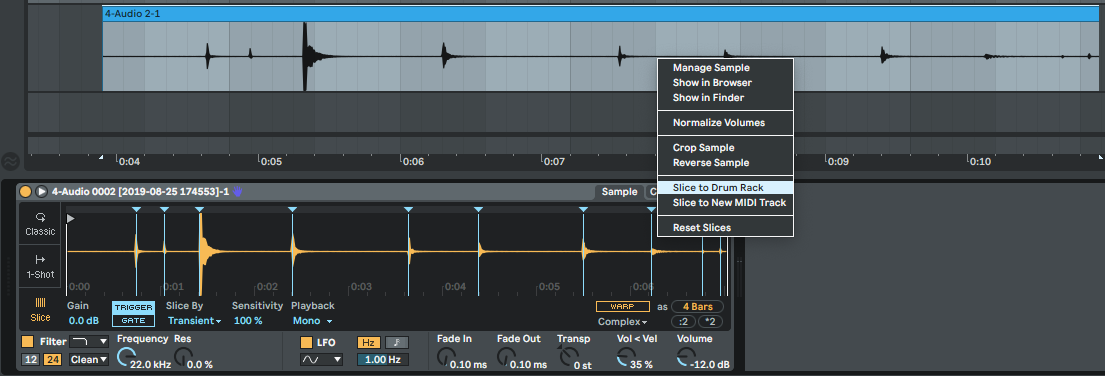1105x376 pixels.
Task: Open the filter type dropdown
Action: click(90, 341)
